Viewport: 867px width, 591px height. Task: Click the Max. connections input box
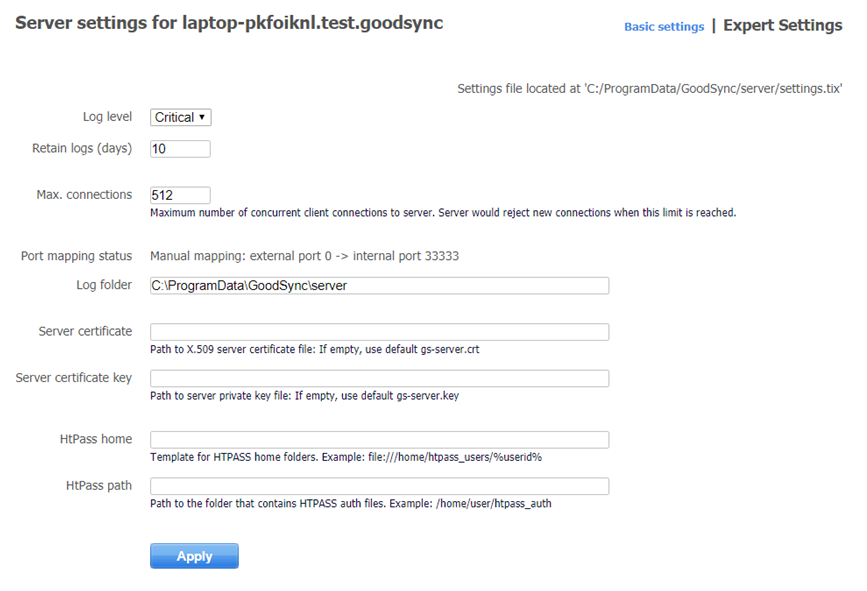coord(180,195)
